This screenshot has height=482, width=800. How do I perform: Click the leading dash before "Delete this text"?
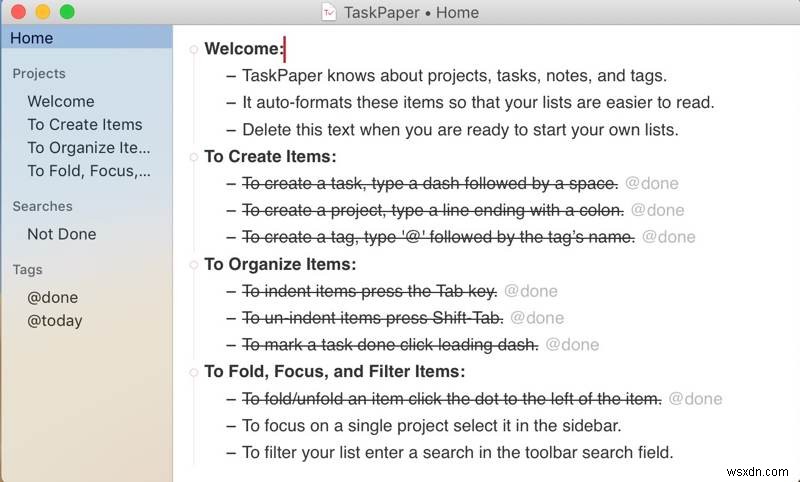point(232,129)
